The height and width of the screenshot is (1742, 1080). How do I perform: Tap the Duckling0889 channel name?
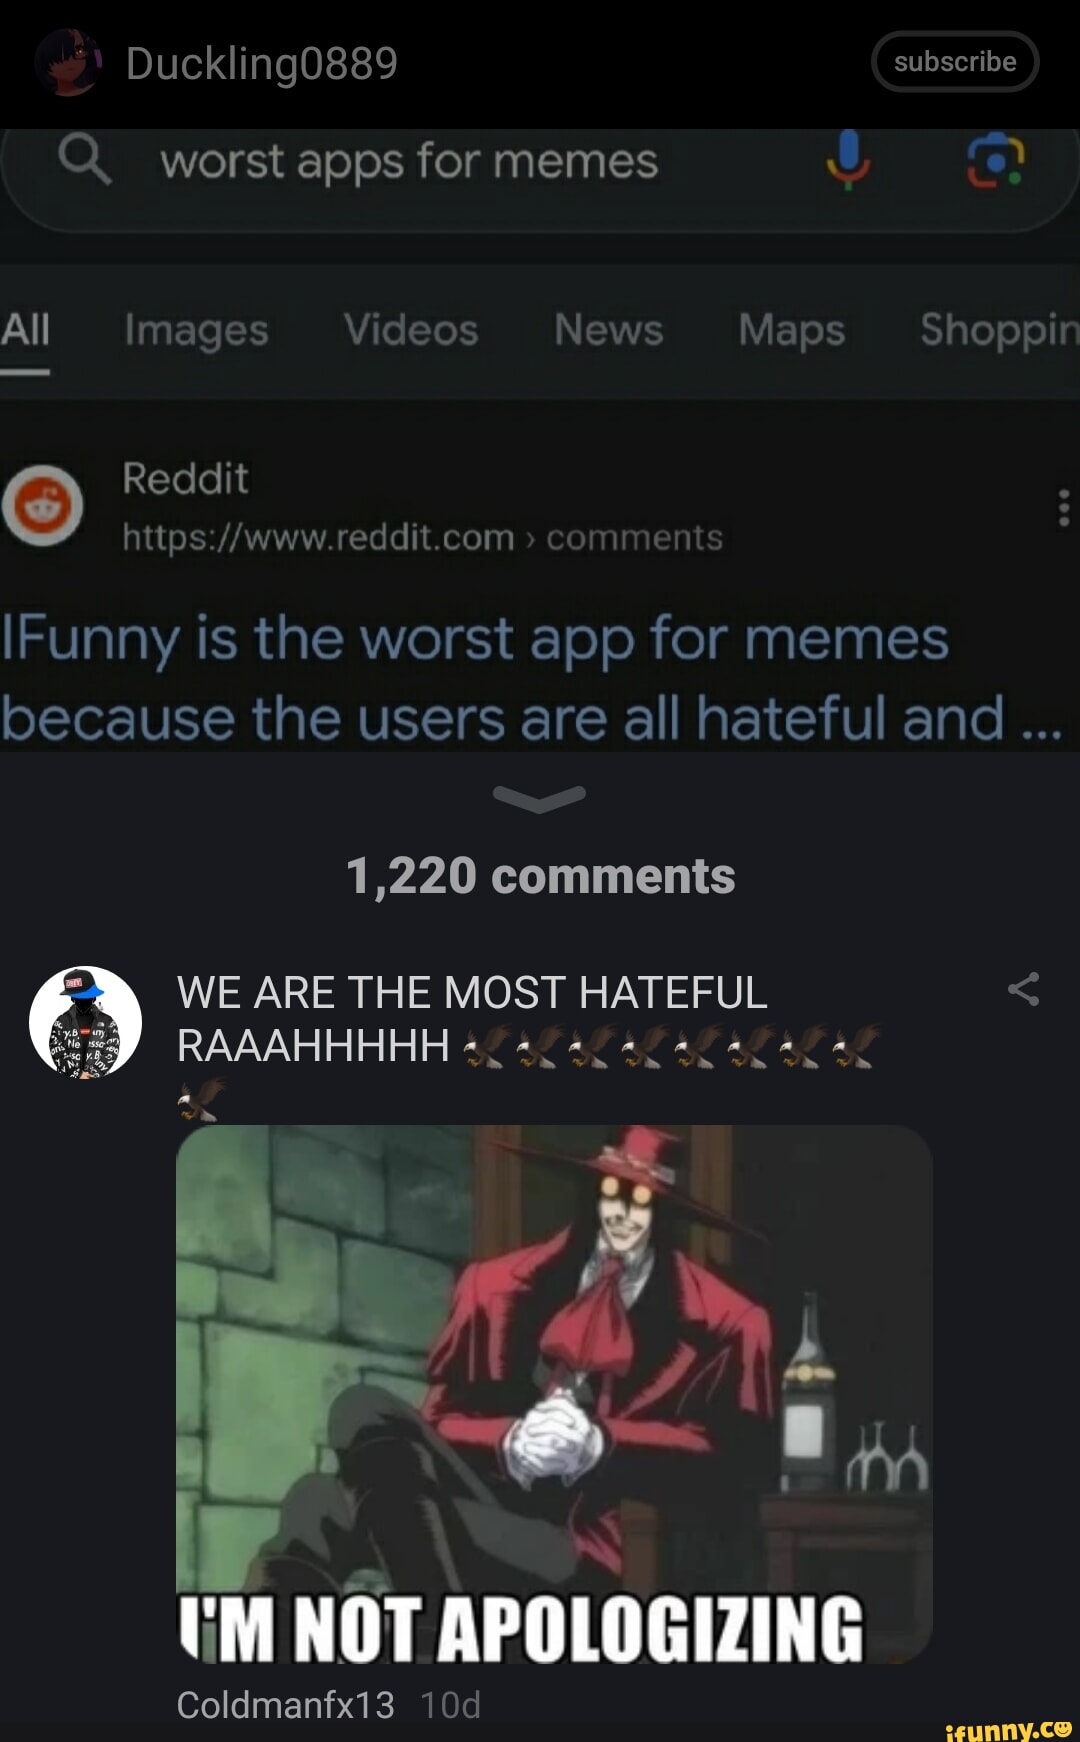click(x=262, y=63)
